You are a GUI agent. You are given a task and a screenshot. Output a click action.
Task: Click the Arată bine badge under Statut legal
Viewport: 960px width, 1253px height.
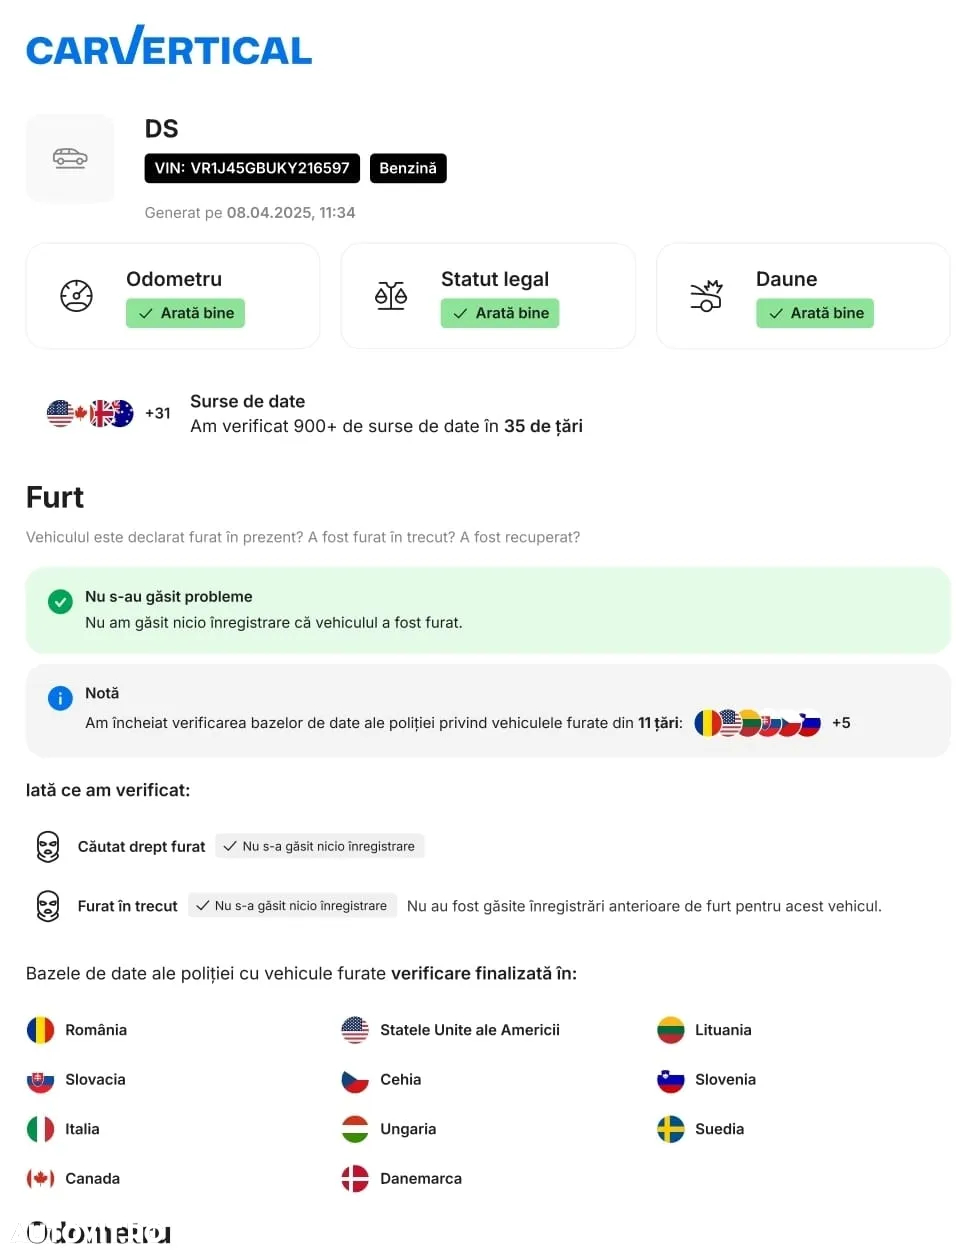(500, 313)
